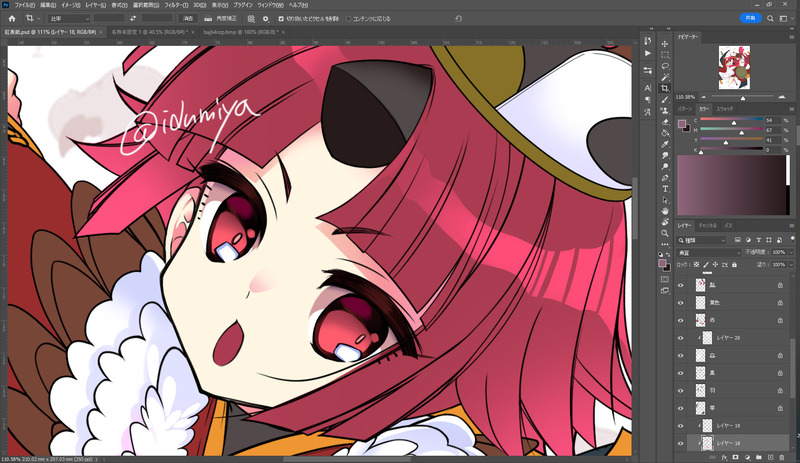This screenshot has height=463, width=800.
Task: Open the Properties sliders panel icon
Action: coord(647,70)
